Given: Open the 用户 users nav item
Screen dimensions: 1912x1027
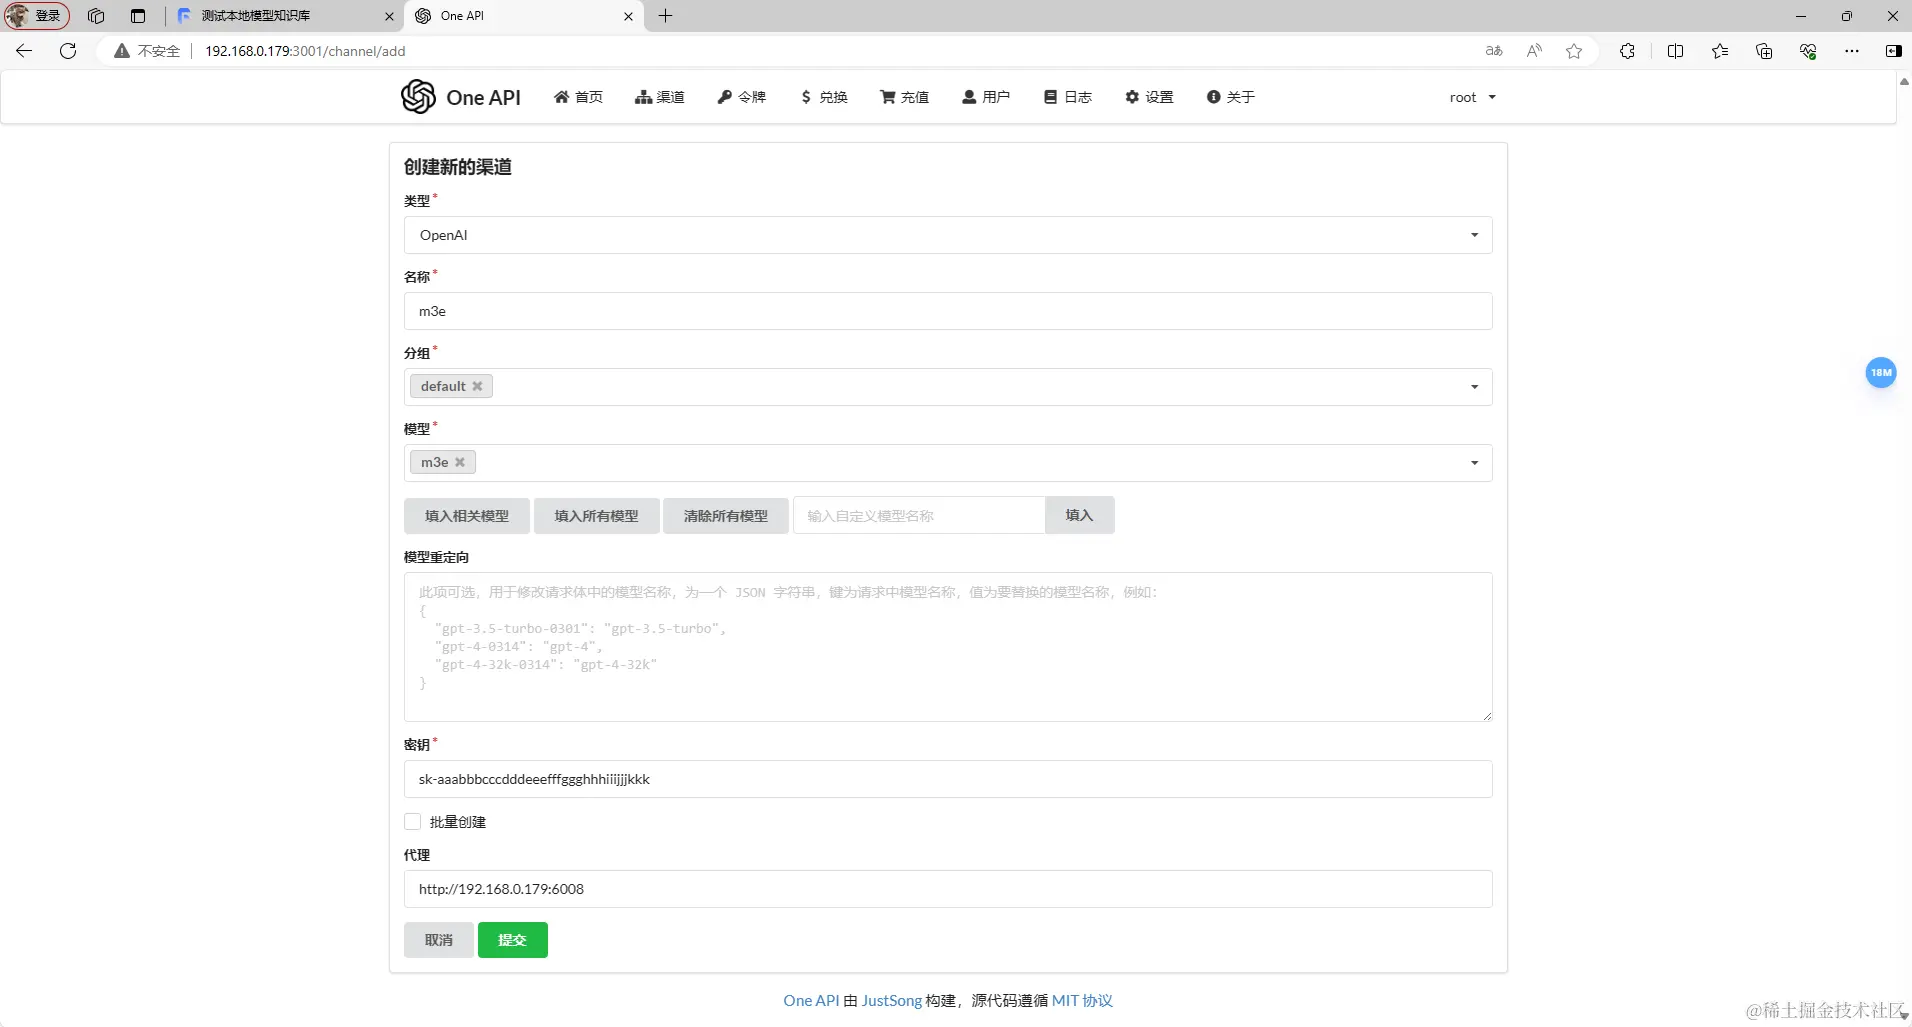Looking at the screenshot, I should tap(986, 97).
